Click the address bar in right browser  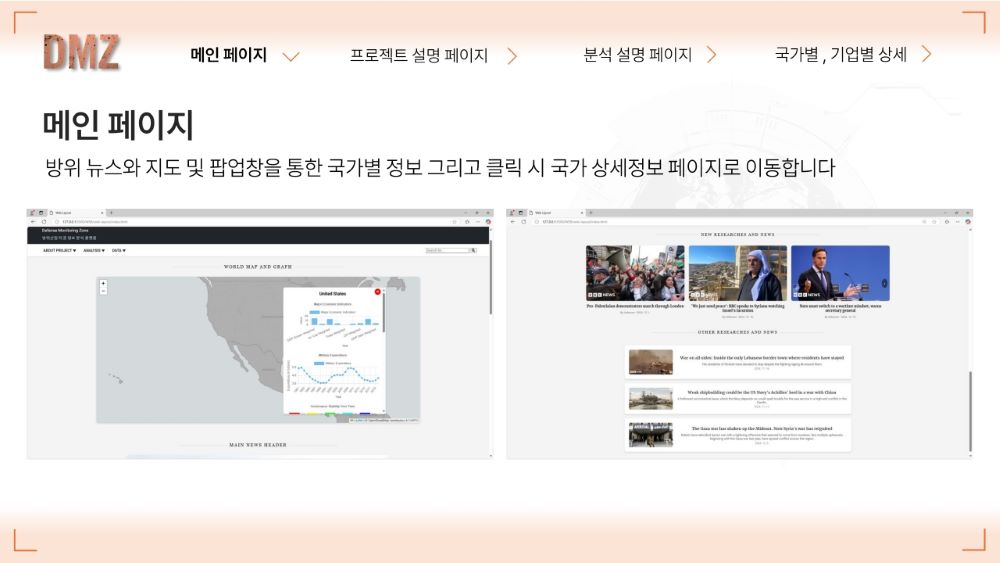(733, 221)
